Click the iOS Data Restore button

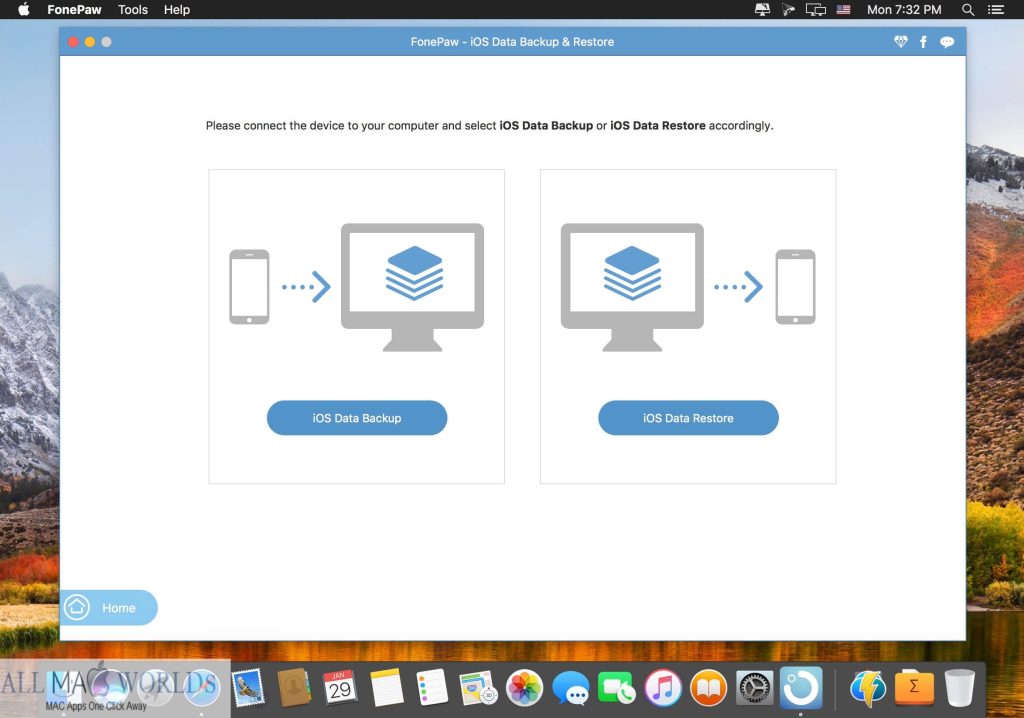[688, 418]
